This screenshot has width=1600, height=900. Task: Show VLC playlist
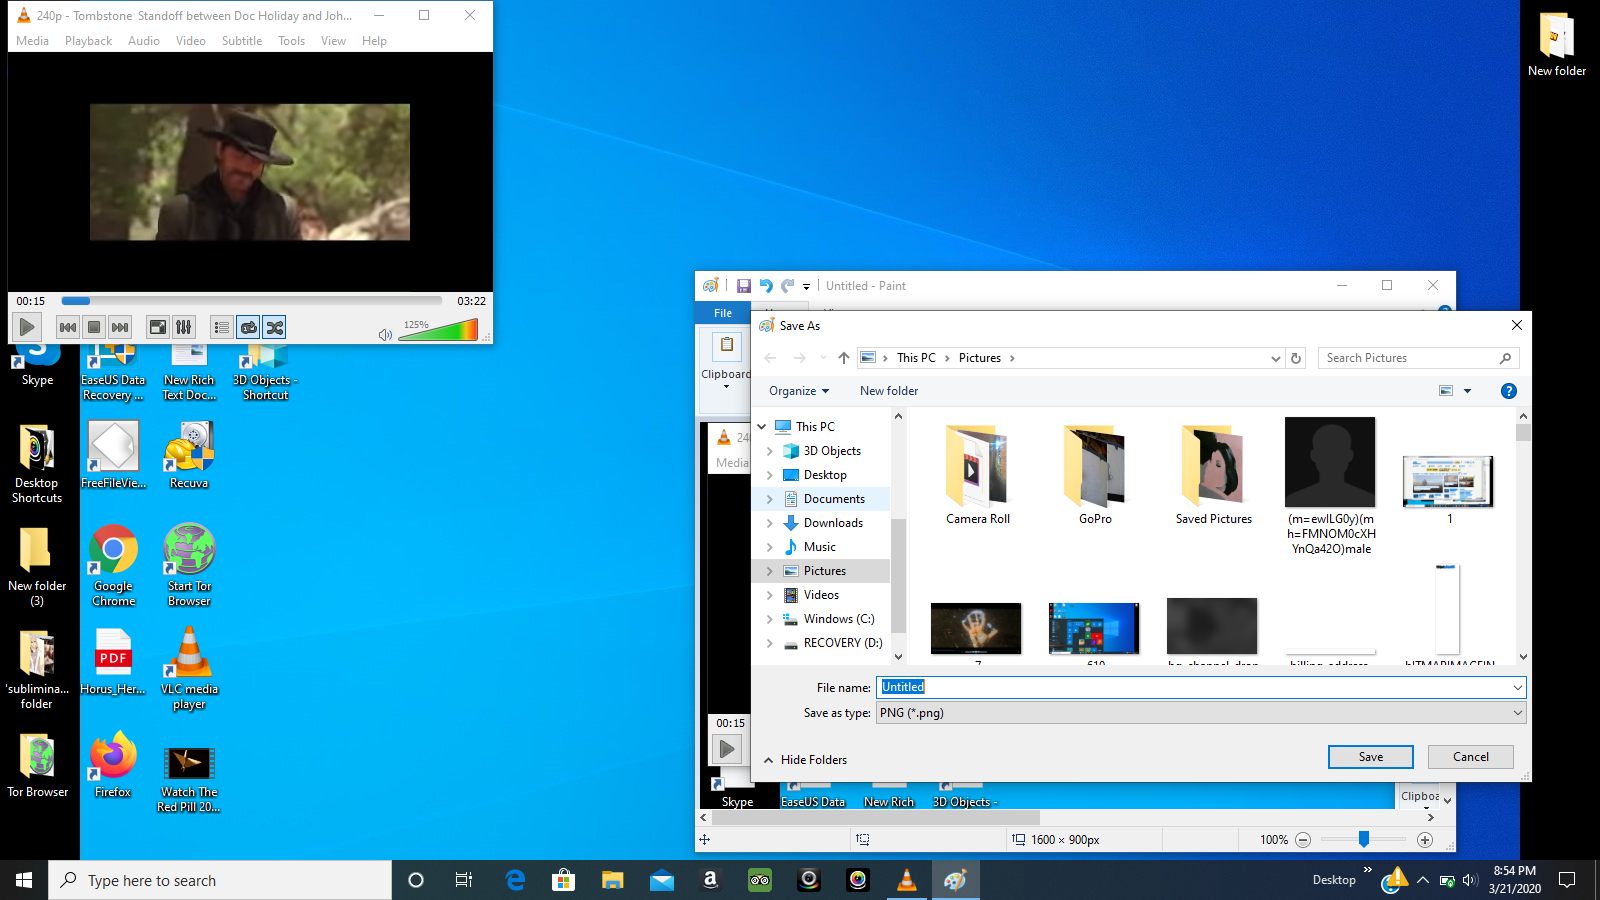pyautogui.click(x=222, y=327)
